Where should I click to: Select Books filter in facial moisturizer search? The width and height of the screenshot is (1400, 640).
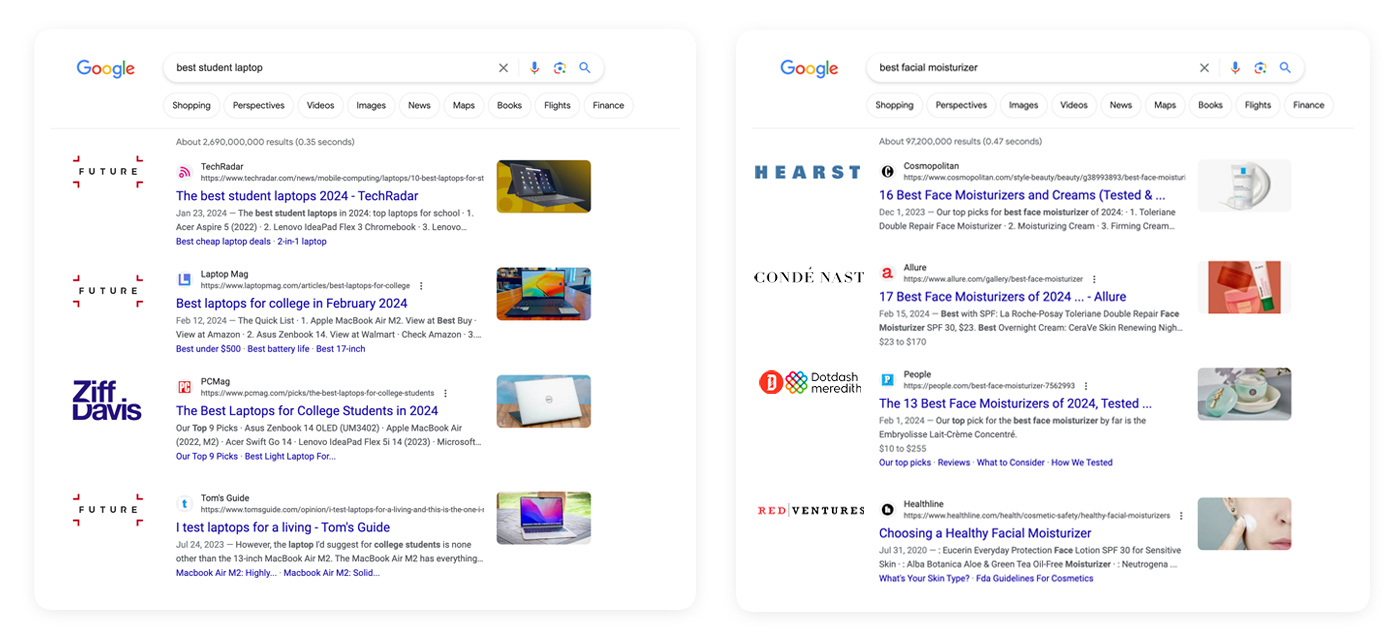(1210, 105)
